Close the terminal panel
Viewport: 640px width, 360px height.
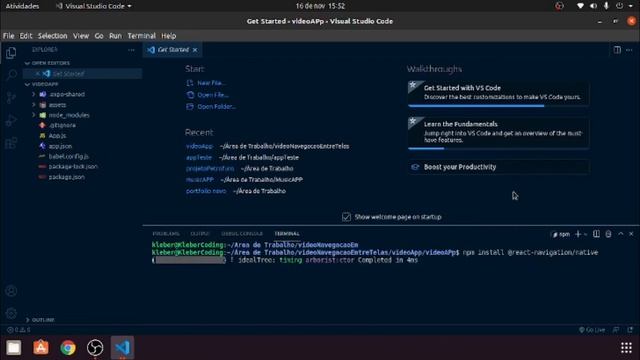click(x=631, y=234)
